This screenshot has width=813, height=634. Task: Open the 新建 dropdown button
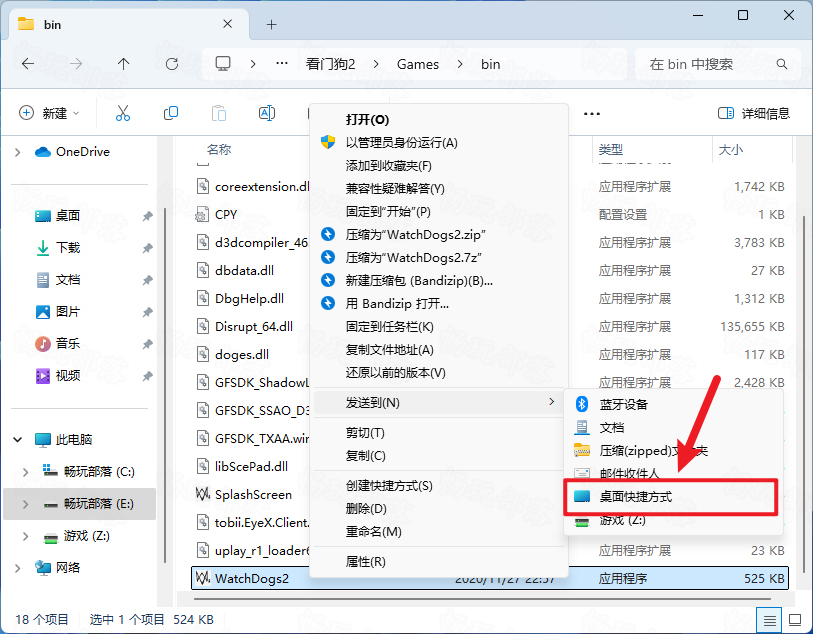49,113
